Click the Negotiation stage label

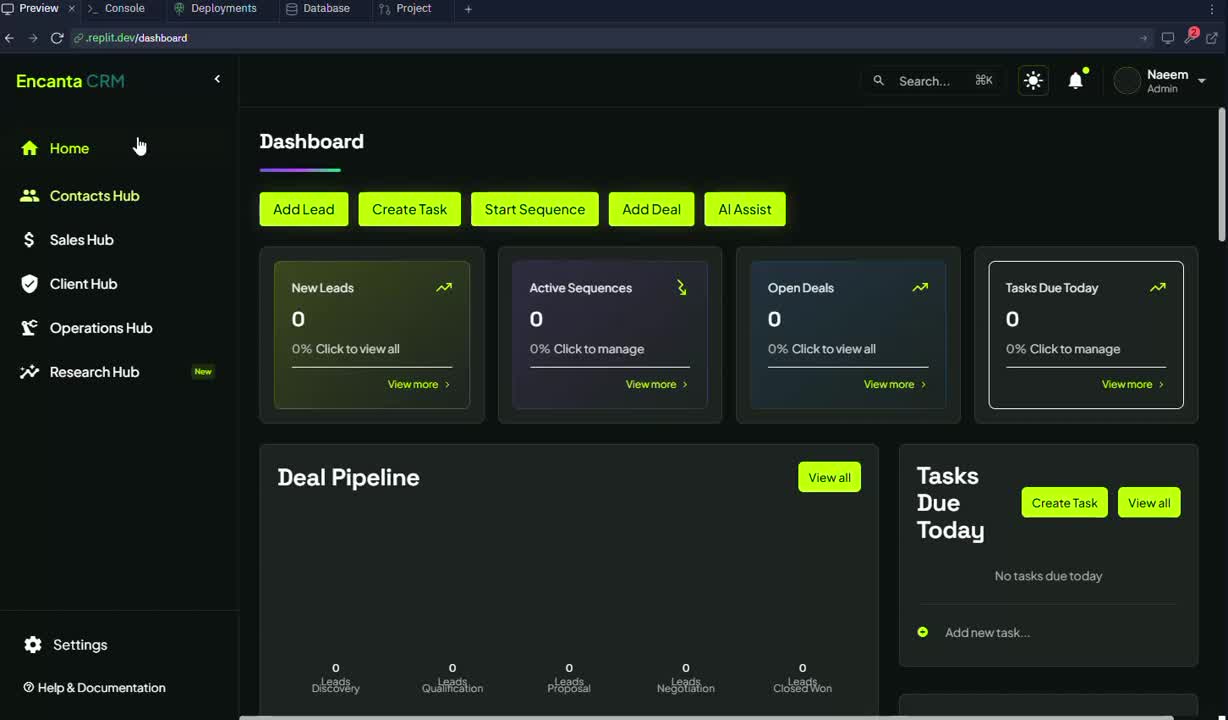point(685,688)
